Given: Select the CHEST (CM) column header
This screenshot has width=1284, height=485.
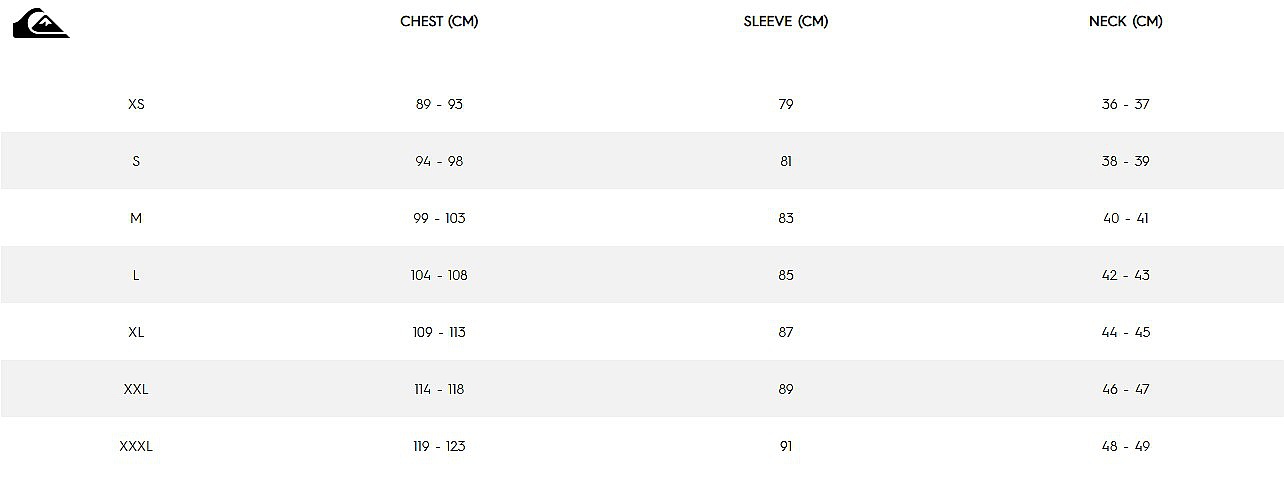Looking at the screenshot, I should pyautogui.click(x=439, y=21).
